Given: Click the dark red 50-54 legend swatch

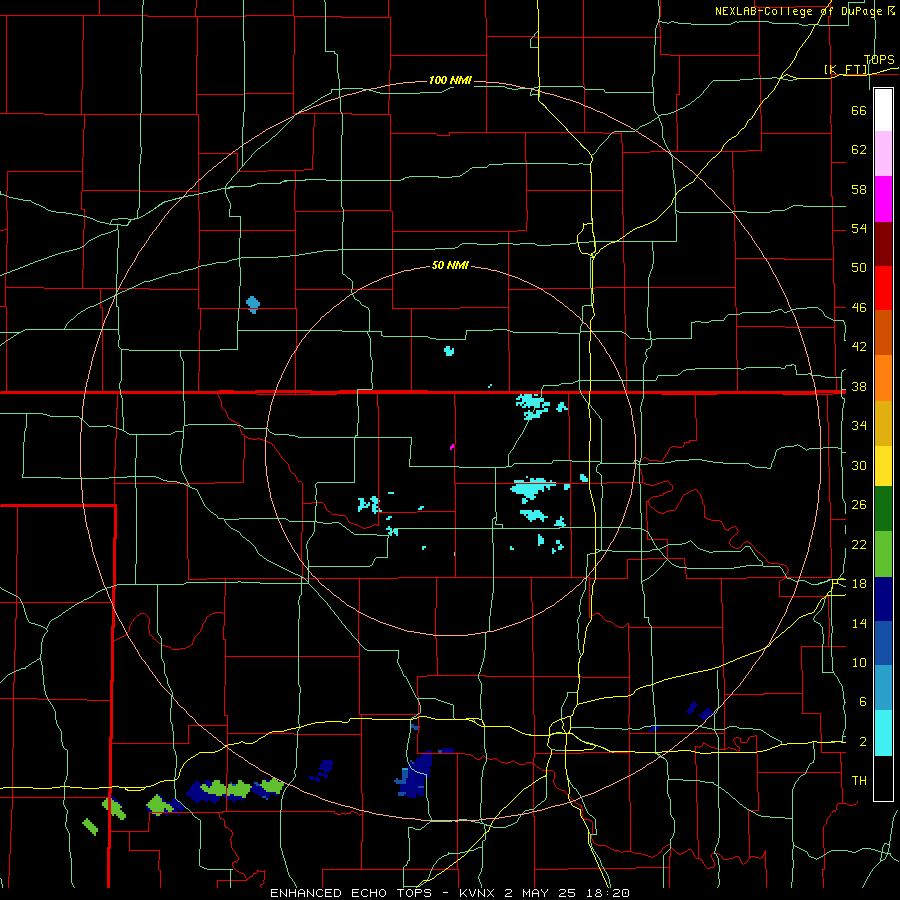Looking at the screenshot, I should click(x=883, y=244).
